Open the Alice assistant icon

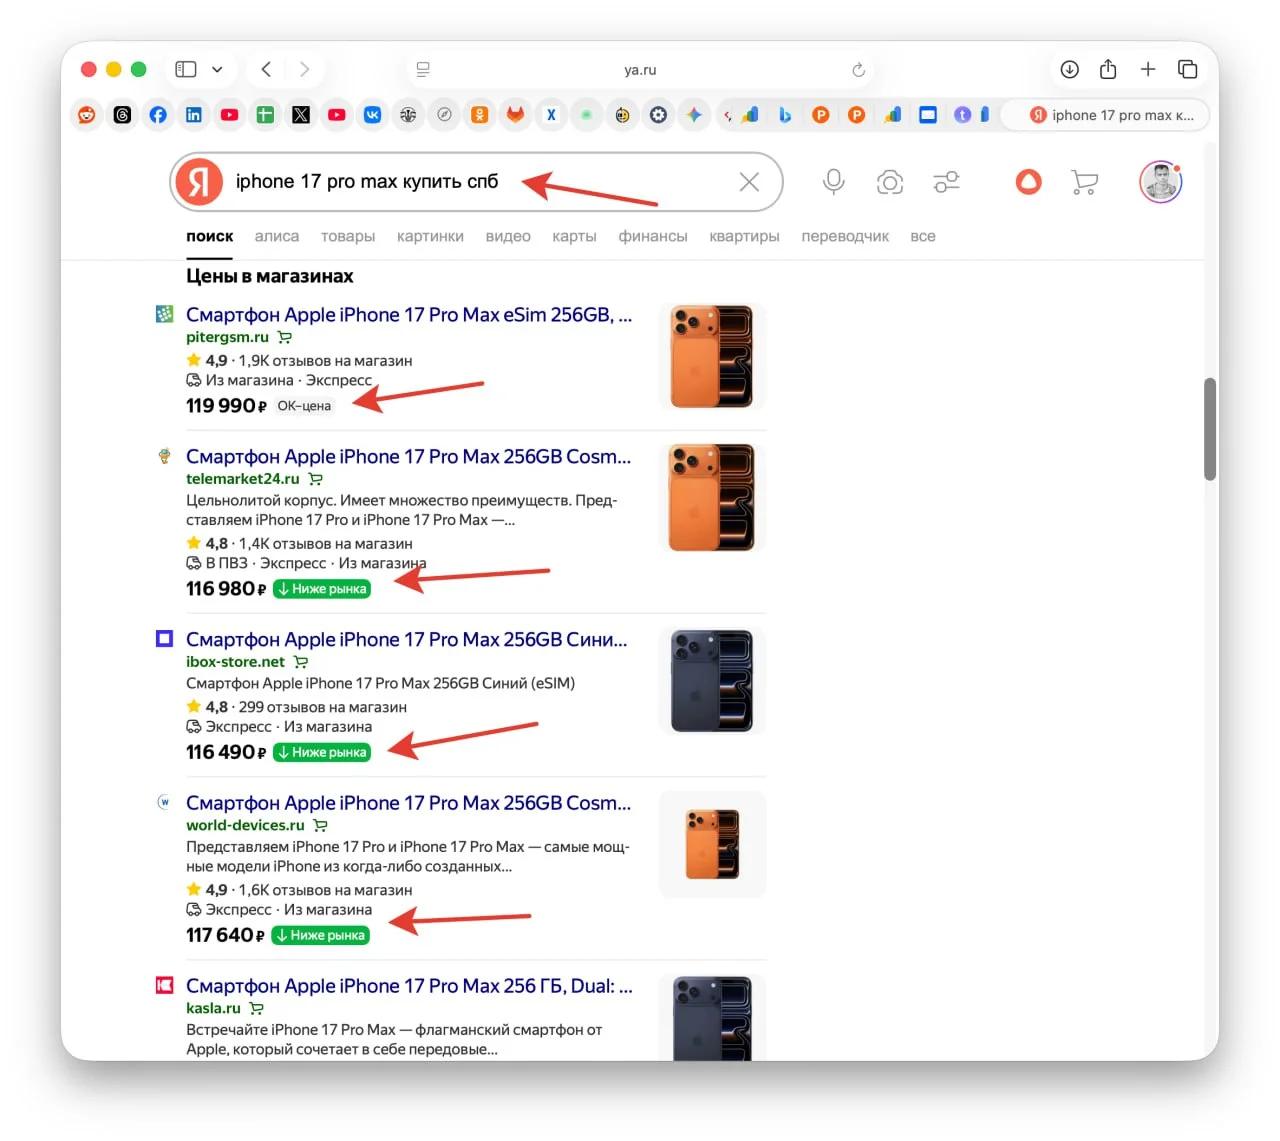[x=1028, y=182]
